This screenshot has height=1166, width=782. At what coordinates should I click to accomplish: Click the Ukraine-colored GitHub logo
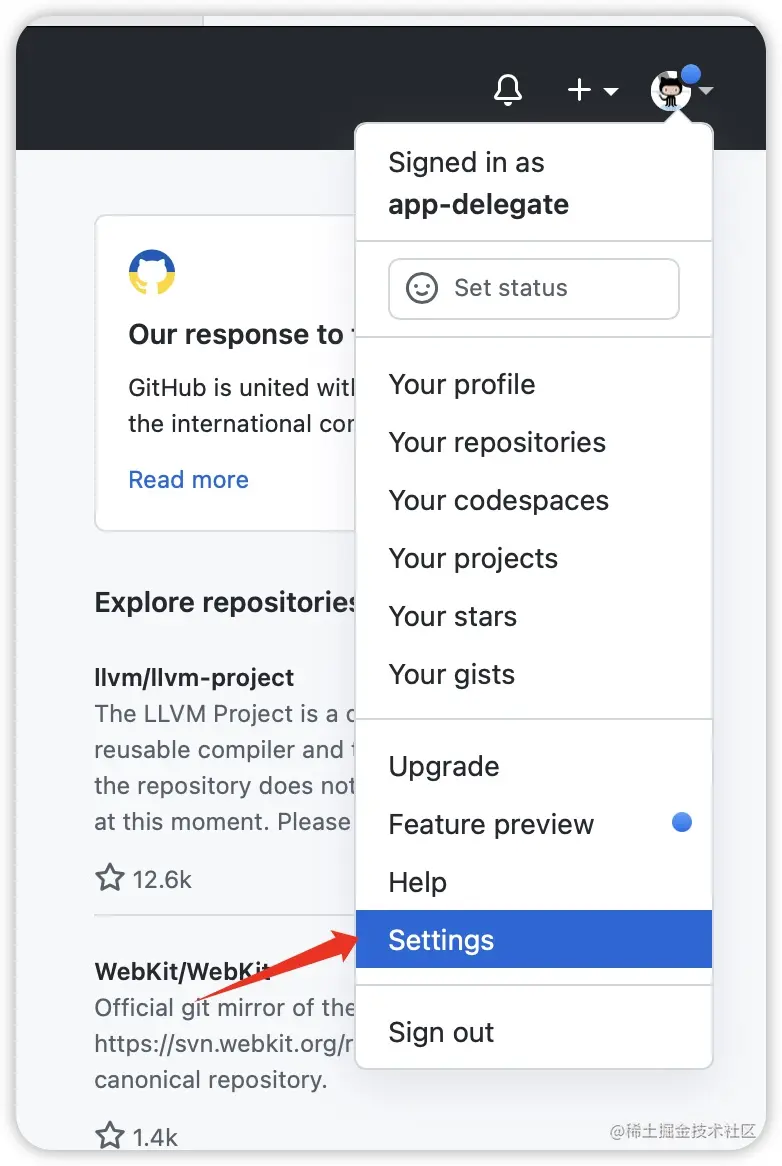pyautogui.click(x=152, y=271)
